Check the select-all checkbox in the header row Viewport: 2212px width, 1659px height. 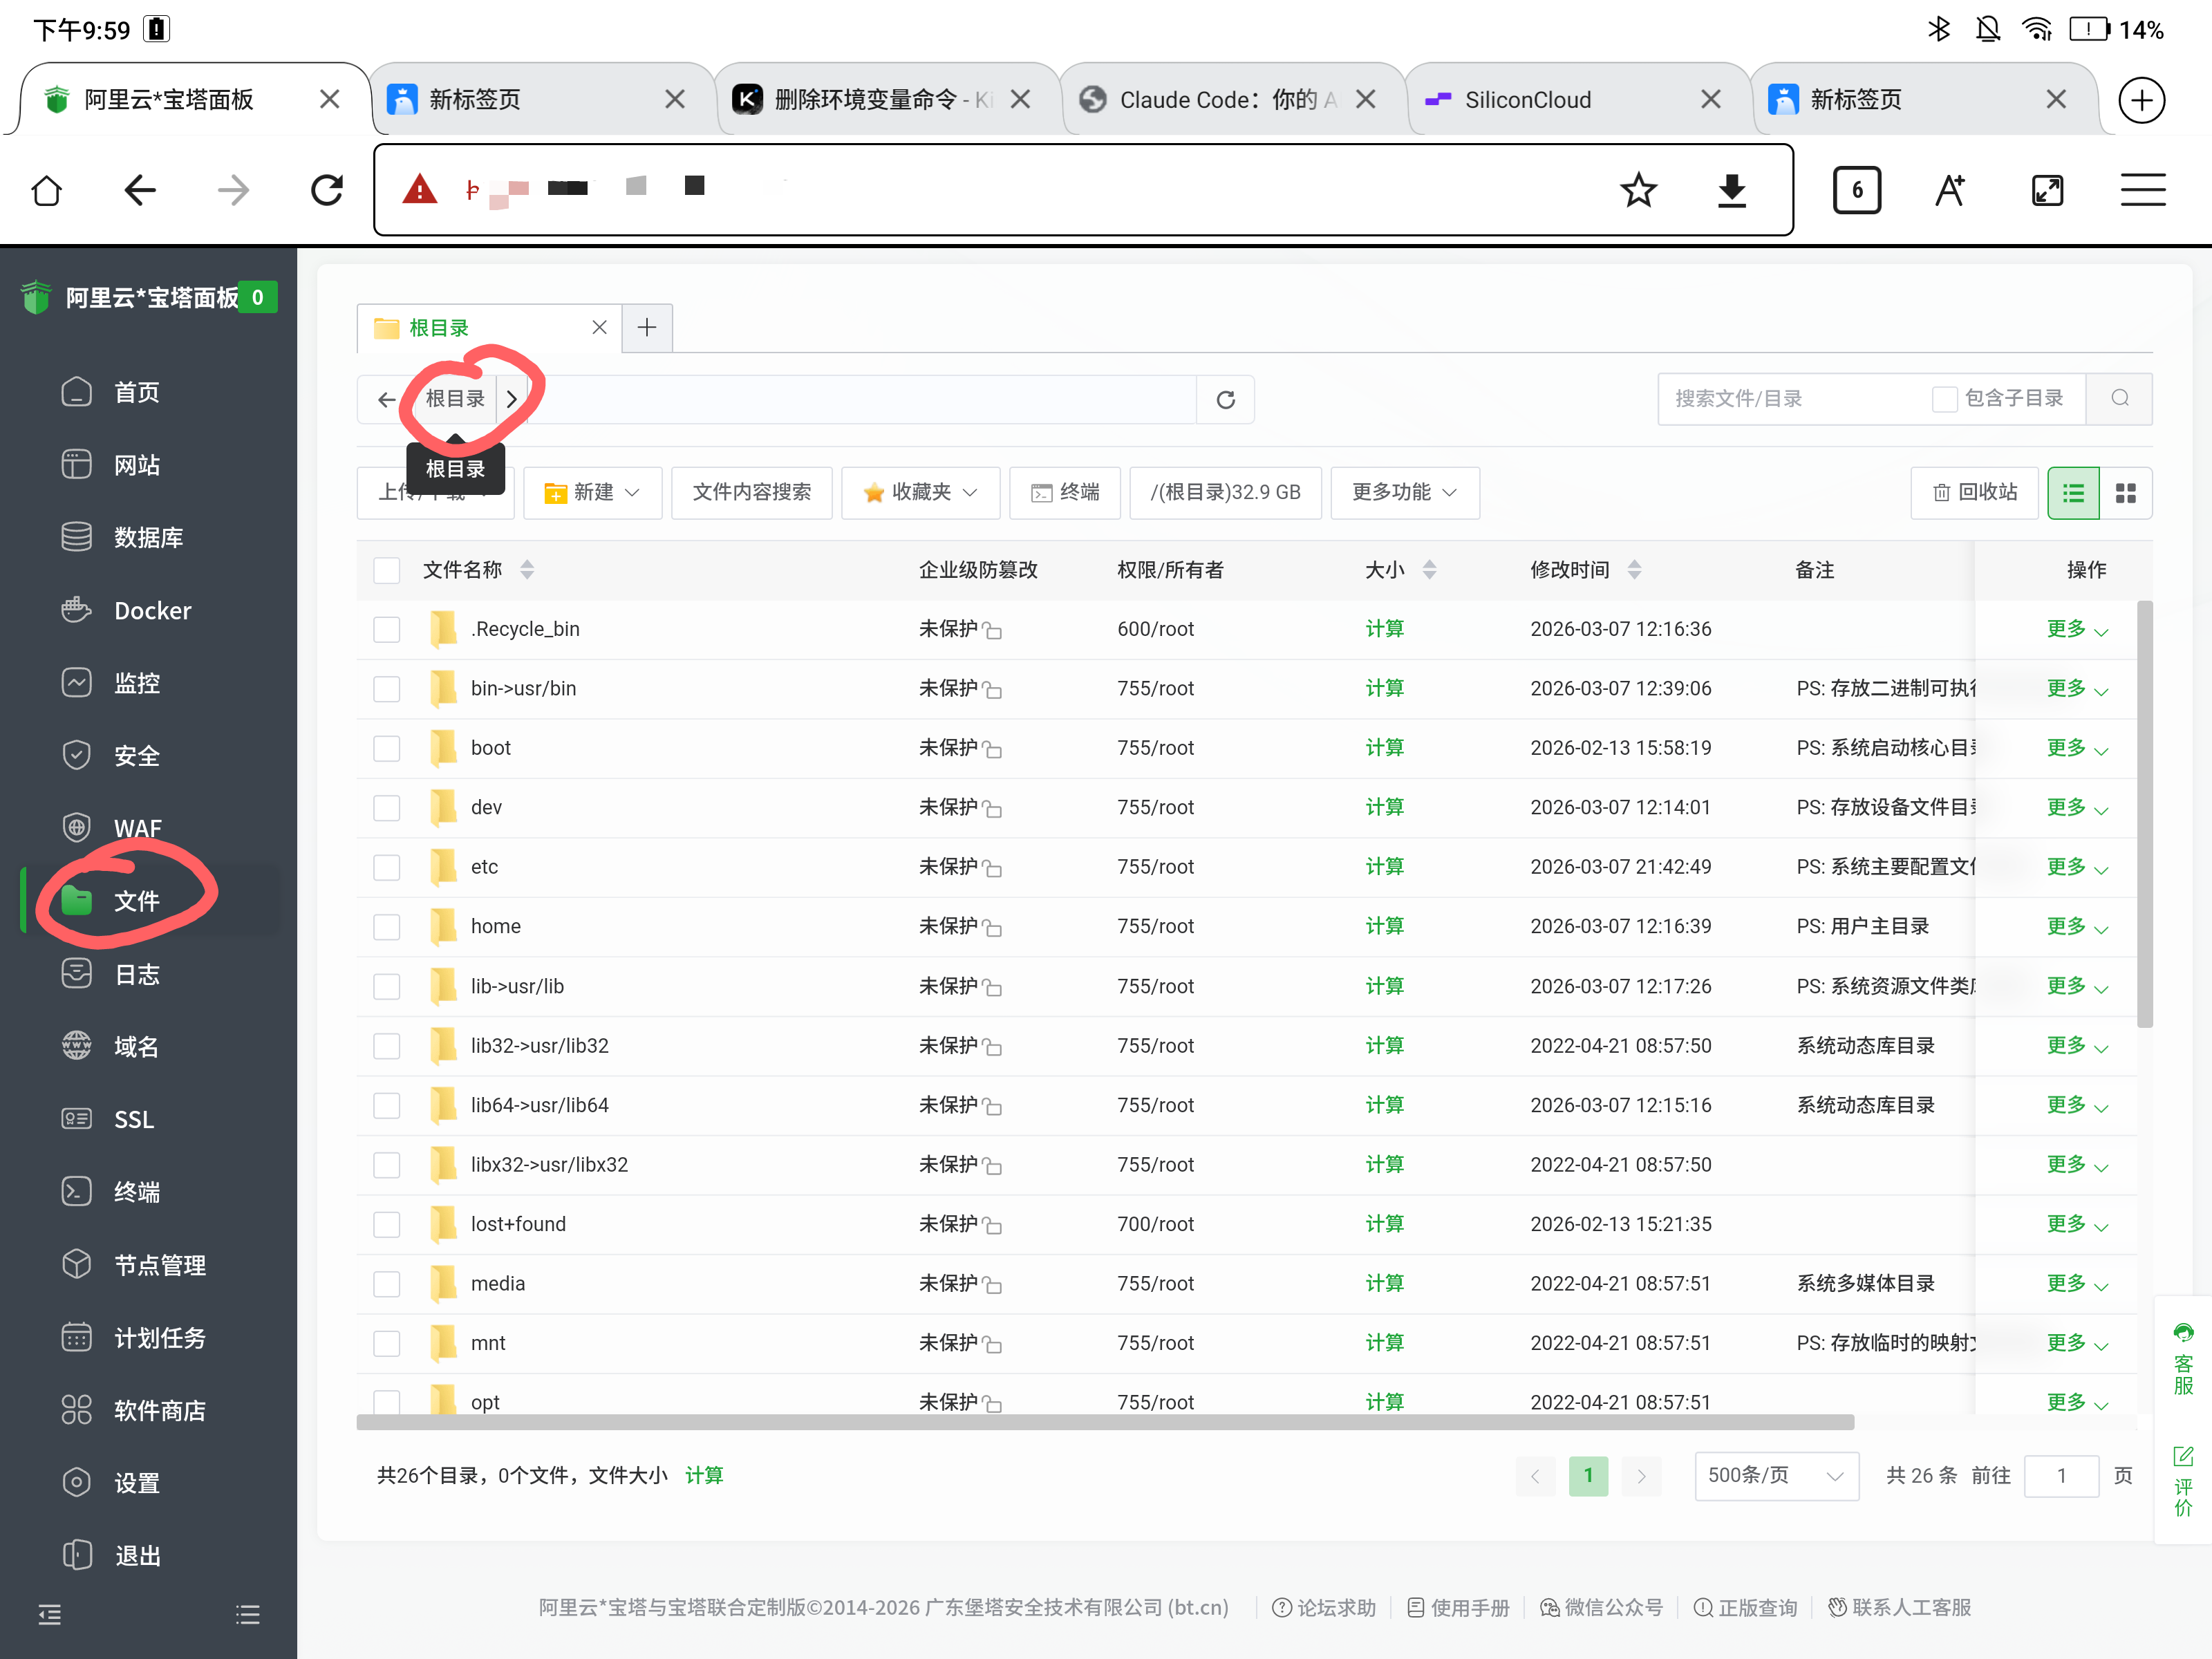click(x=387, y=570)
